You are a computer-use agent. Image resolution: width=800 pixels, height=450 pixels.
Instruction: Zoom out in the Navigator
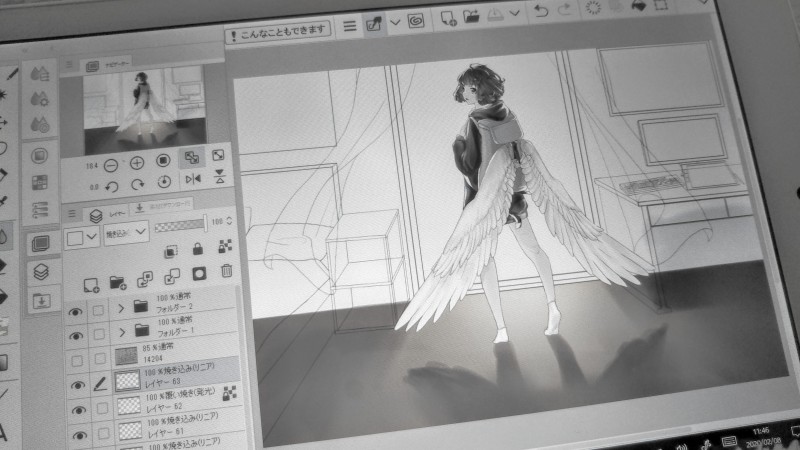111,165
